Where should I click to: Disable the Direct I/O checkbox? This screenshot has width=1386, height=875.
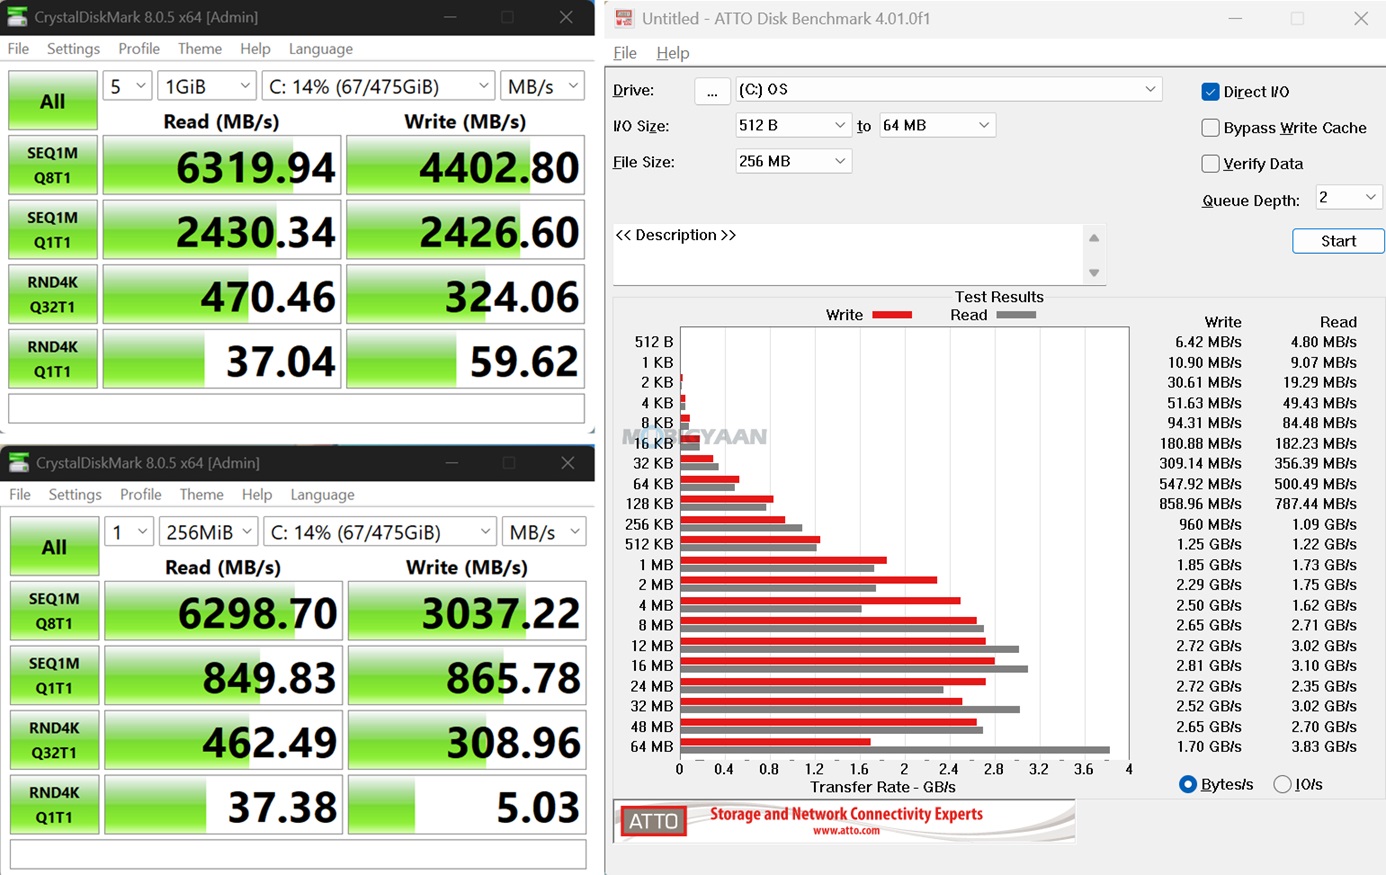tap(1210, 92)
